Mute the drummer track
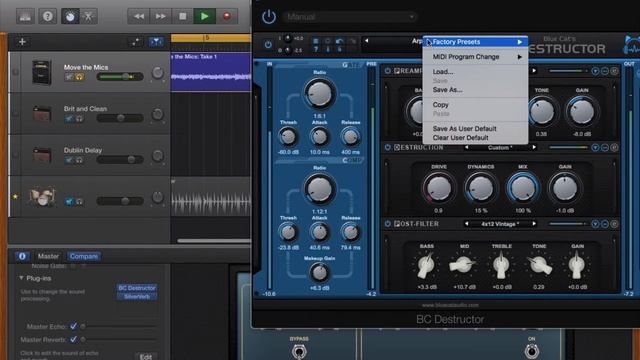 [x=69, y=201]
